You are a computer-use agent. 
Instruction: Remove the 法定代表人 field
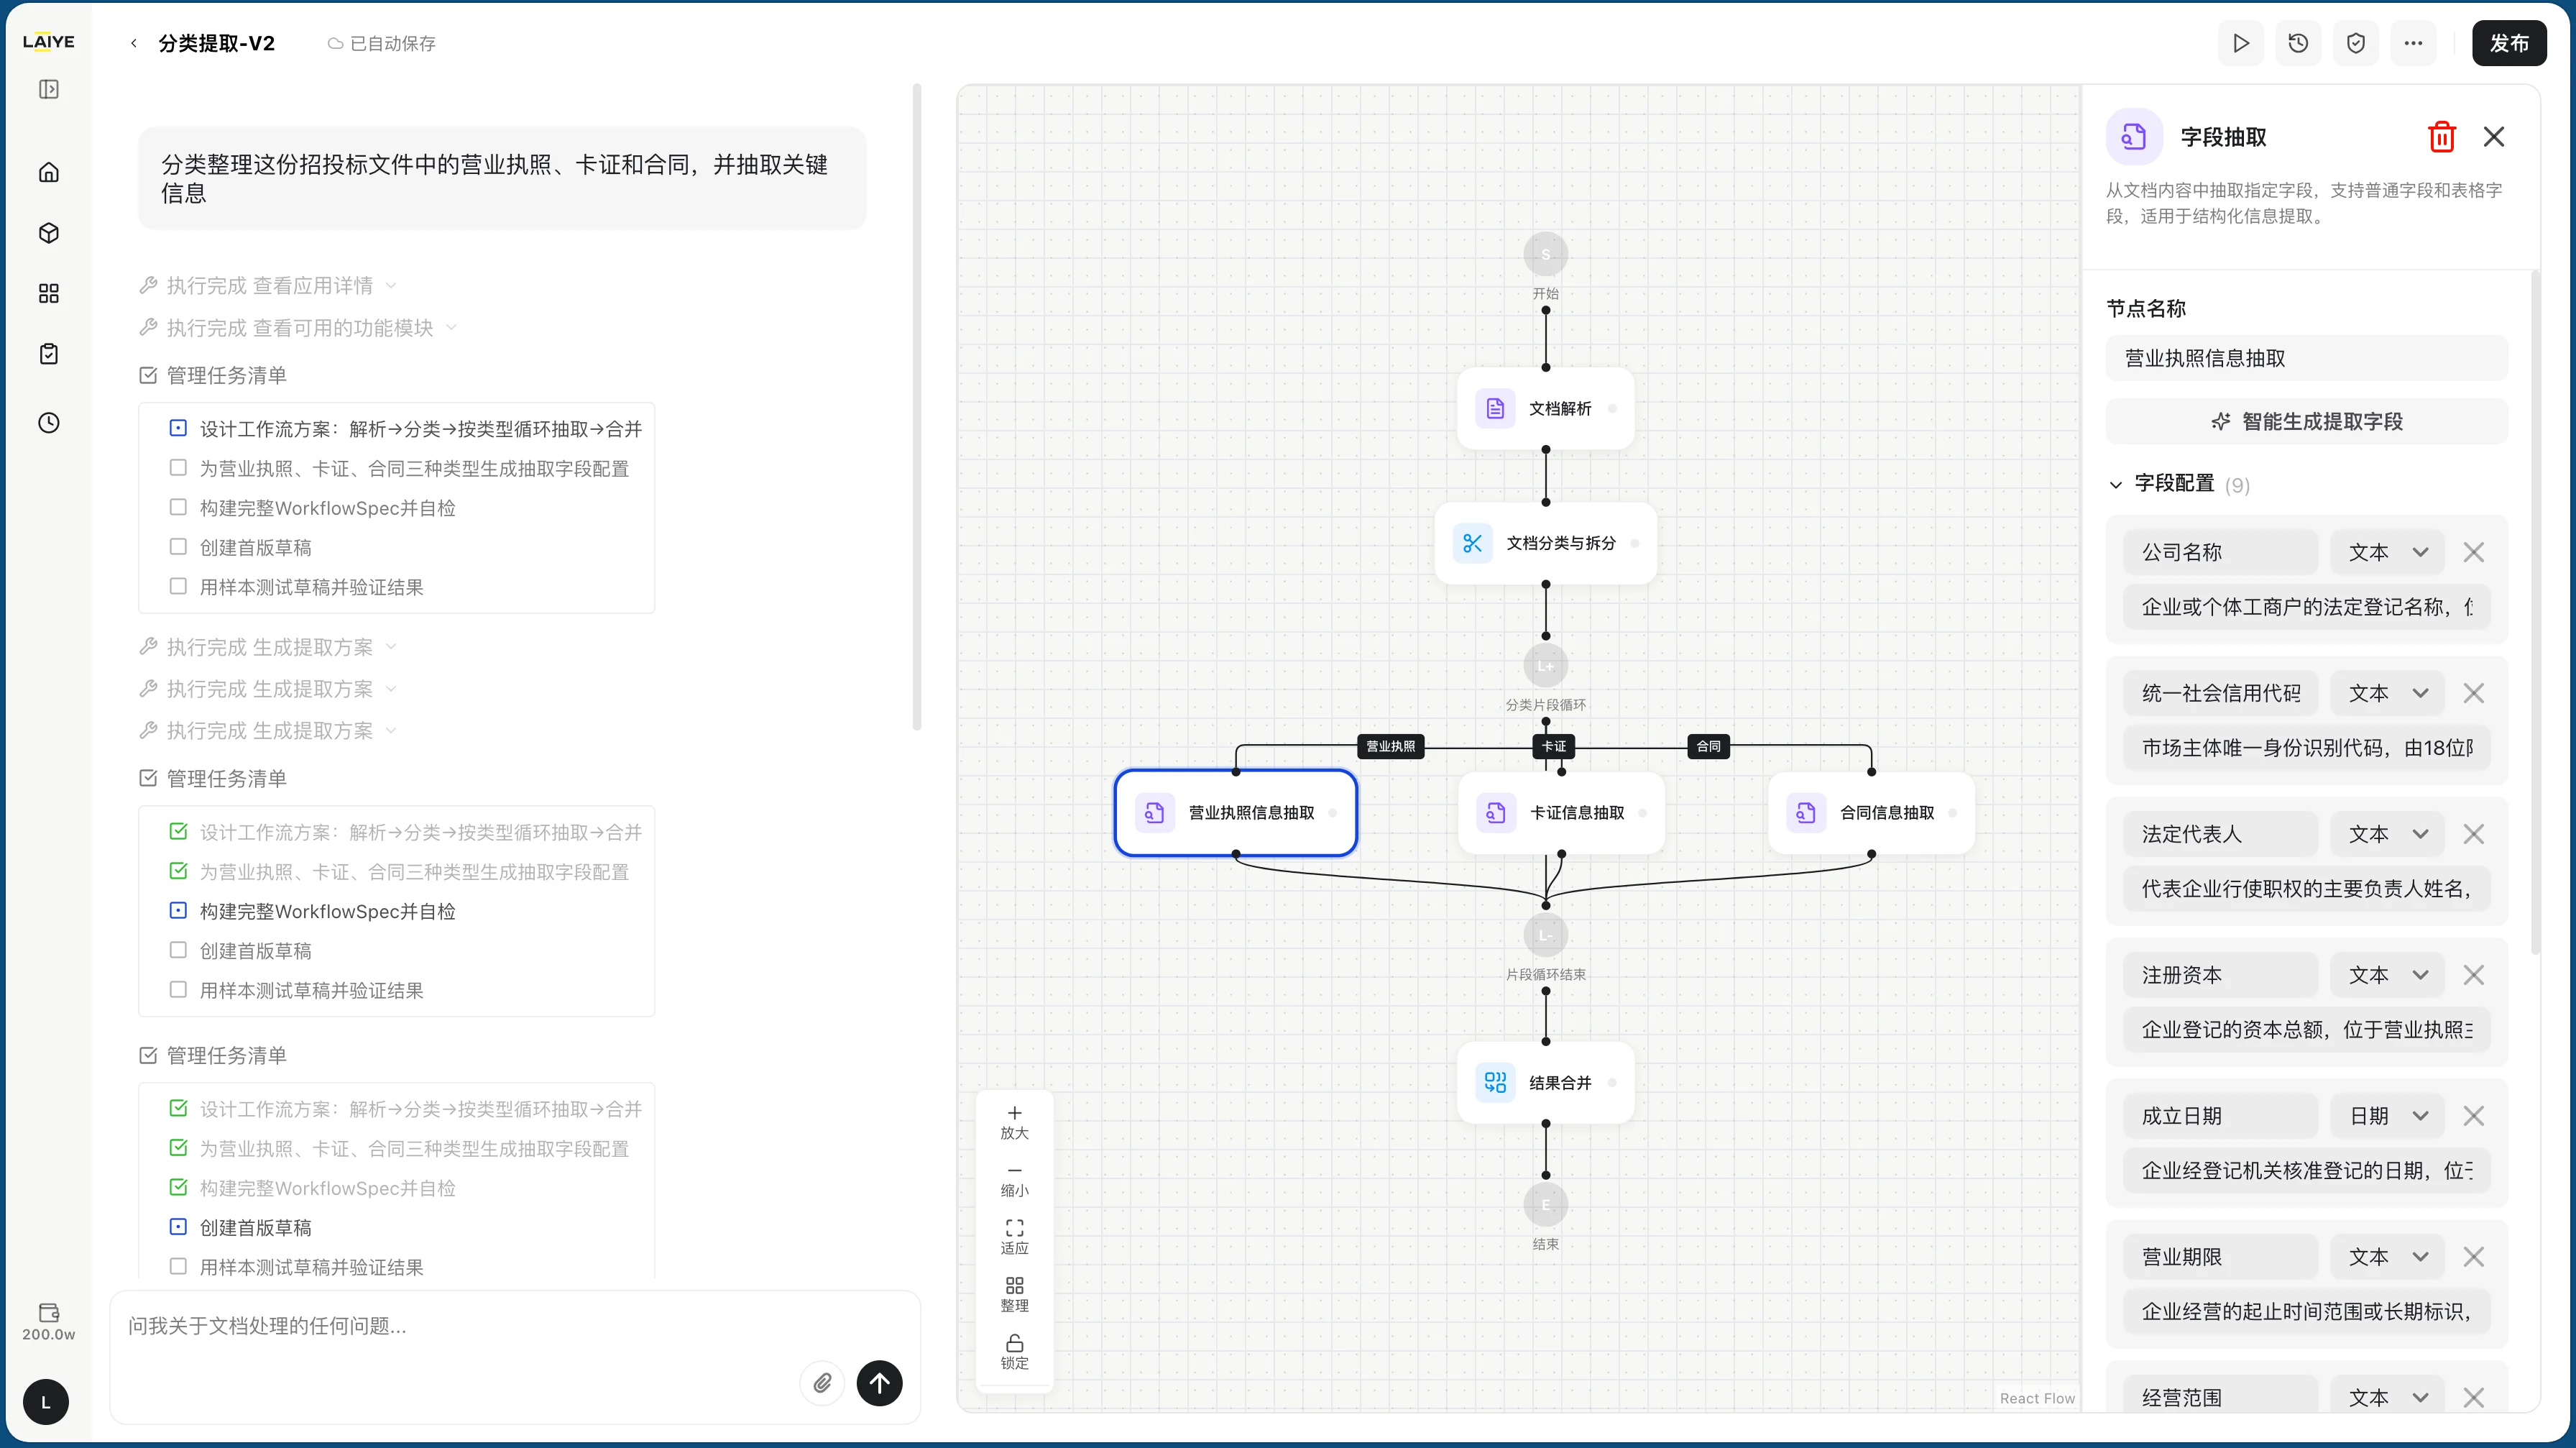2474,834
